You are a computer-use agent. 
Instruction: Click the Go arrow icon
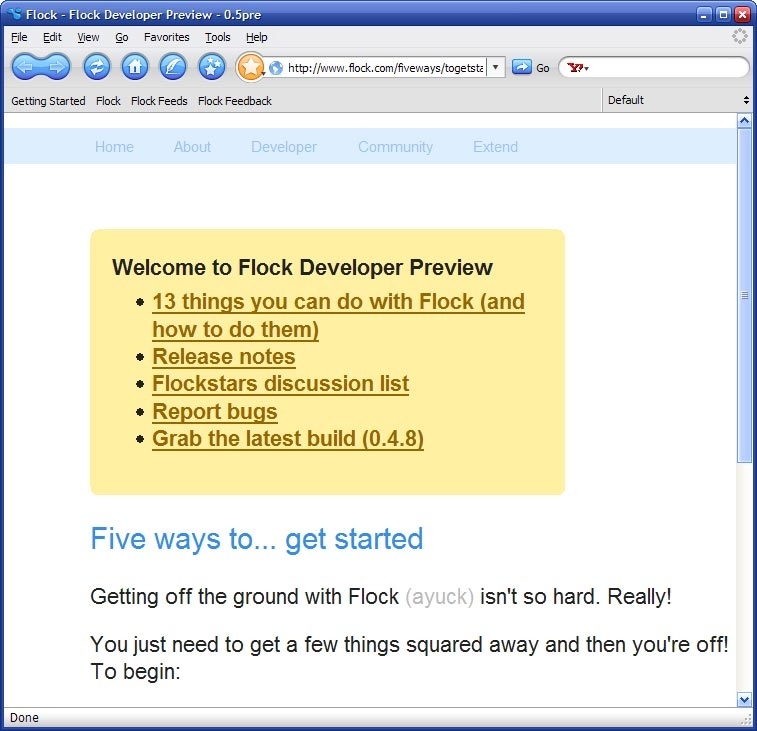tap(521, 67)
